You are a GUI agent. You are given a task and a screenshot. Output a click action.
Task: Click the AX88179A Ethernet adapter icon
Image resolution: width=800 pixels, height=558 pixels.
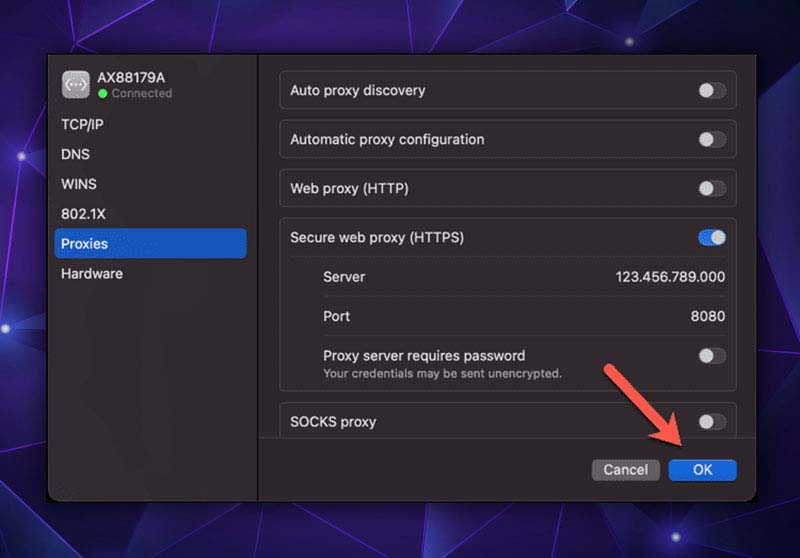click(76, 85)
